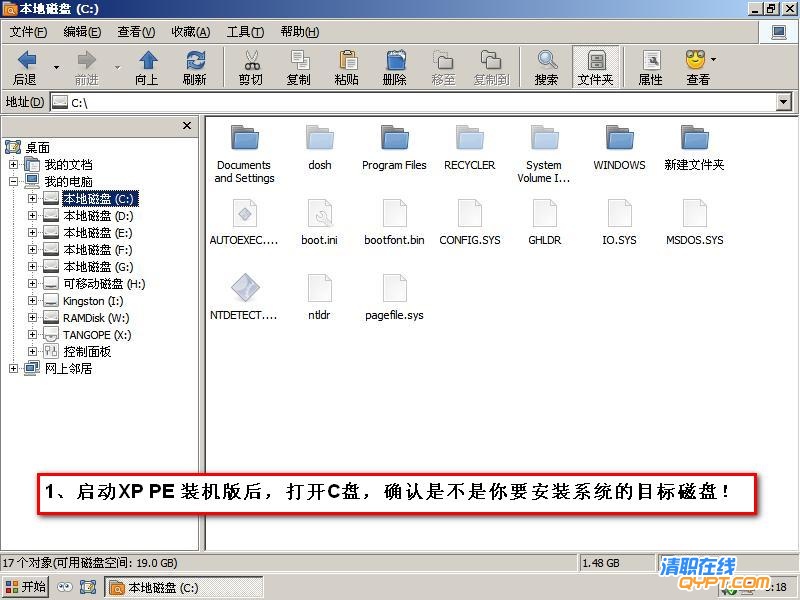
Task: Open Search (搜索) from the toolbar
Action: [546, 68]
